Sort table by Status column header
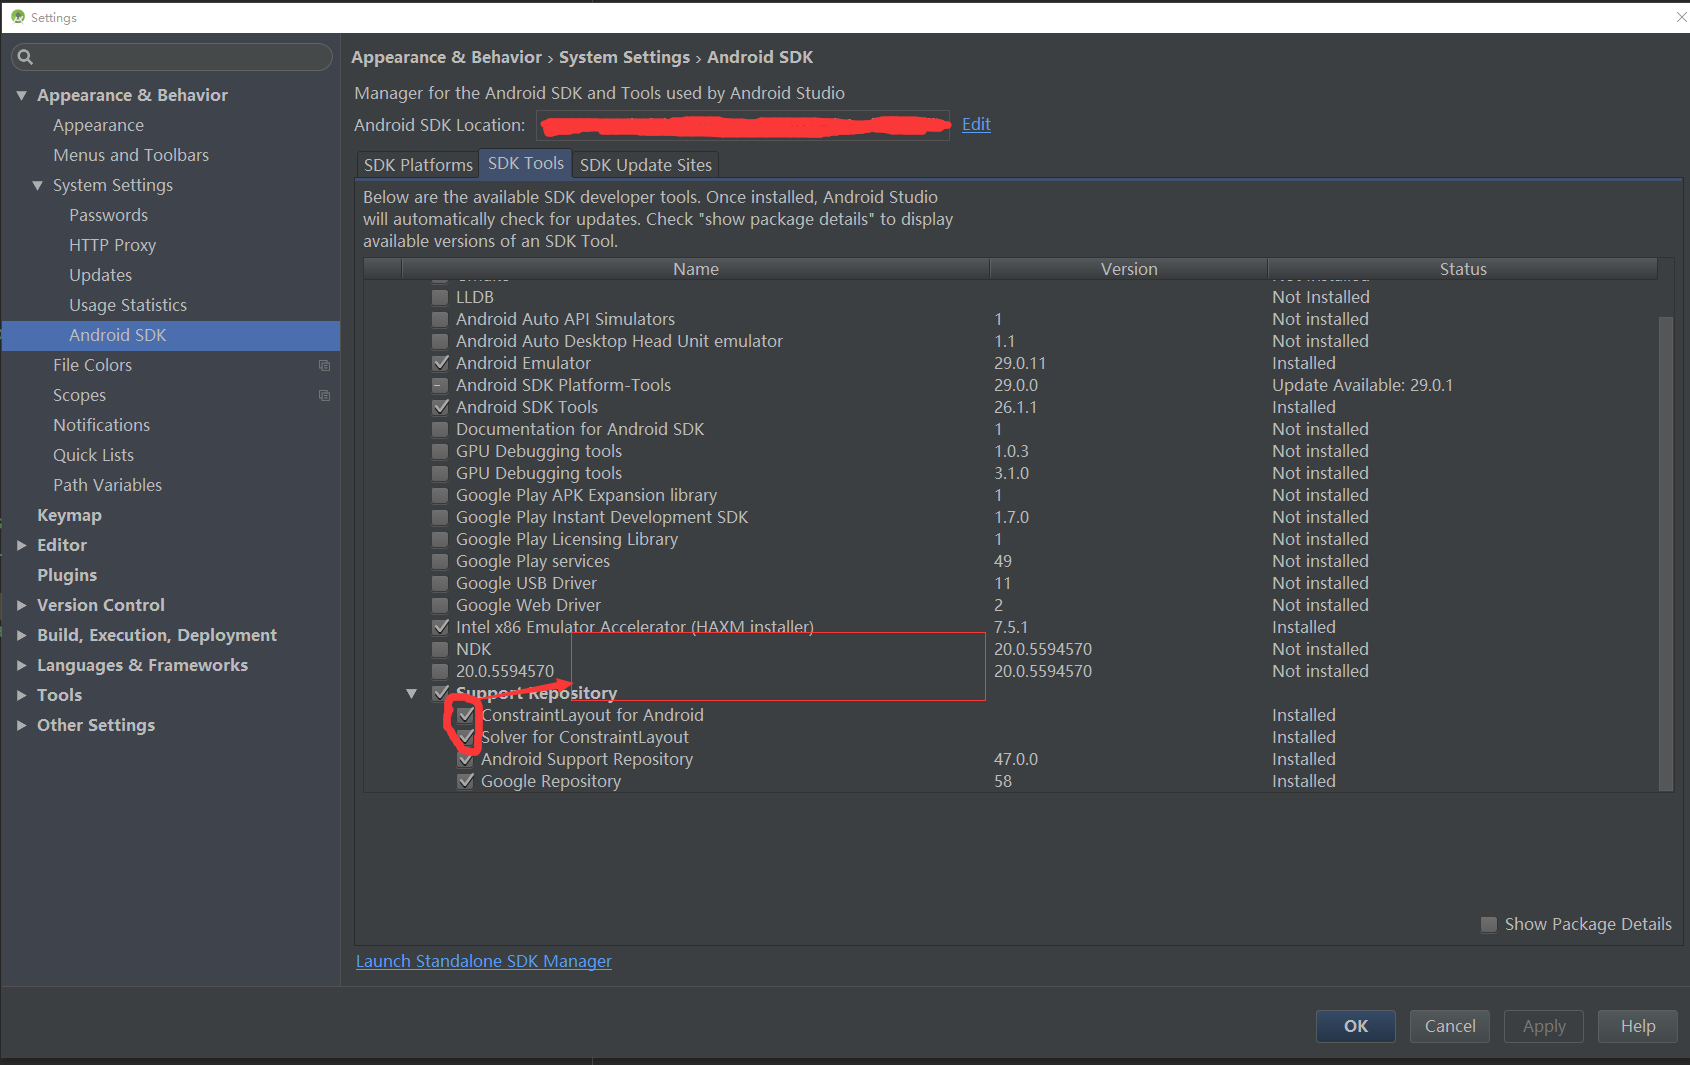Image resolution: width=1690 pixels, height=1065 pixels. point(1463,269)
